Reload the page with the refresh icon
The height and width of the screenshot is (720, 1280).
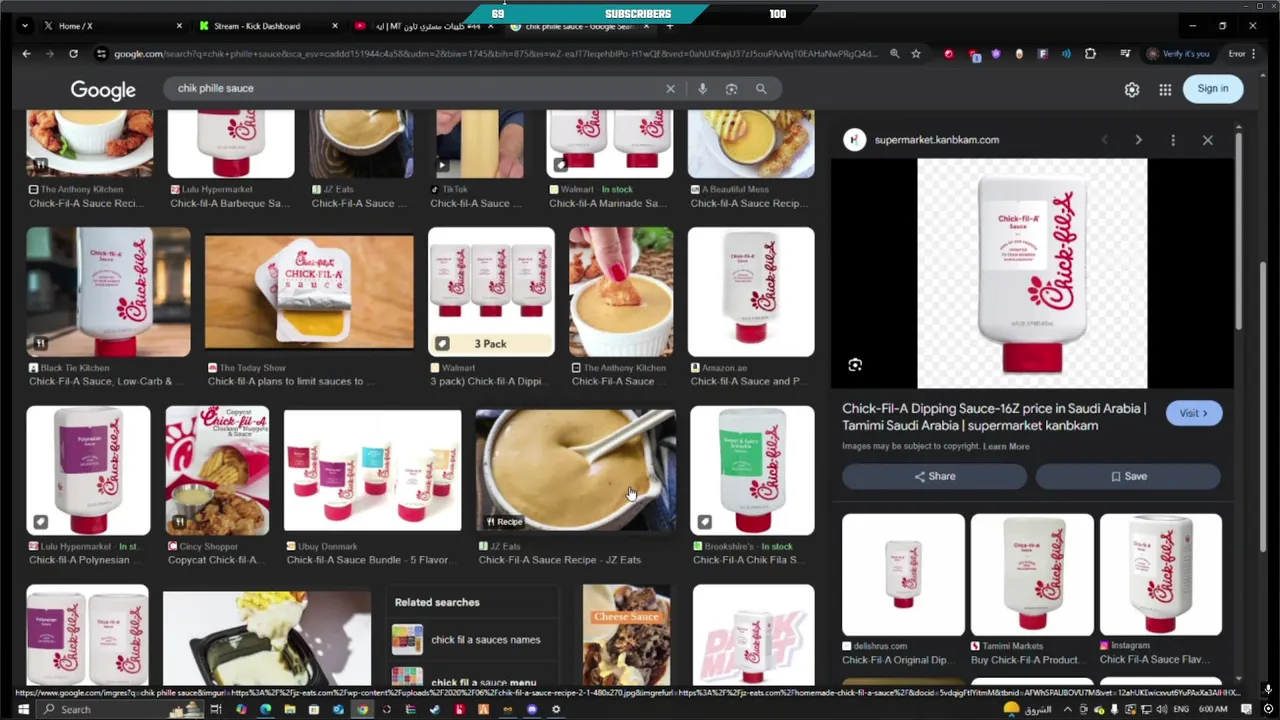point(73,54)
